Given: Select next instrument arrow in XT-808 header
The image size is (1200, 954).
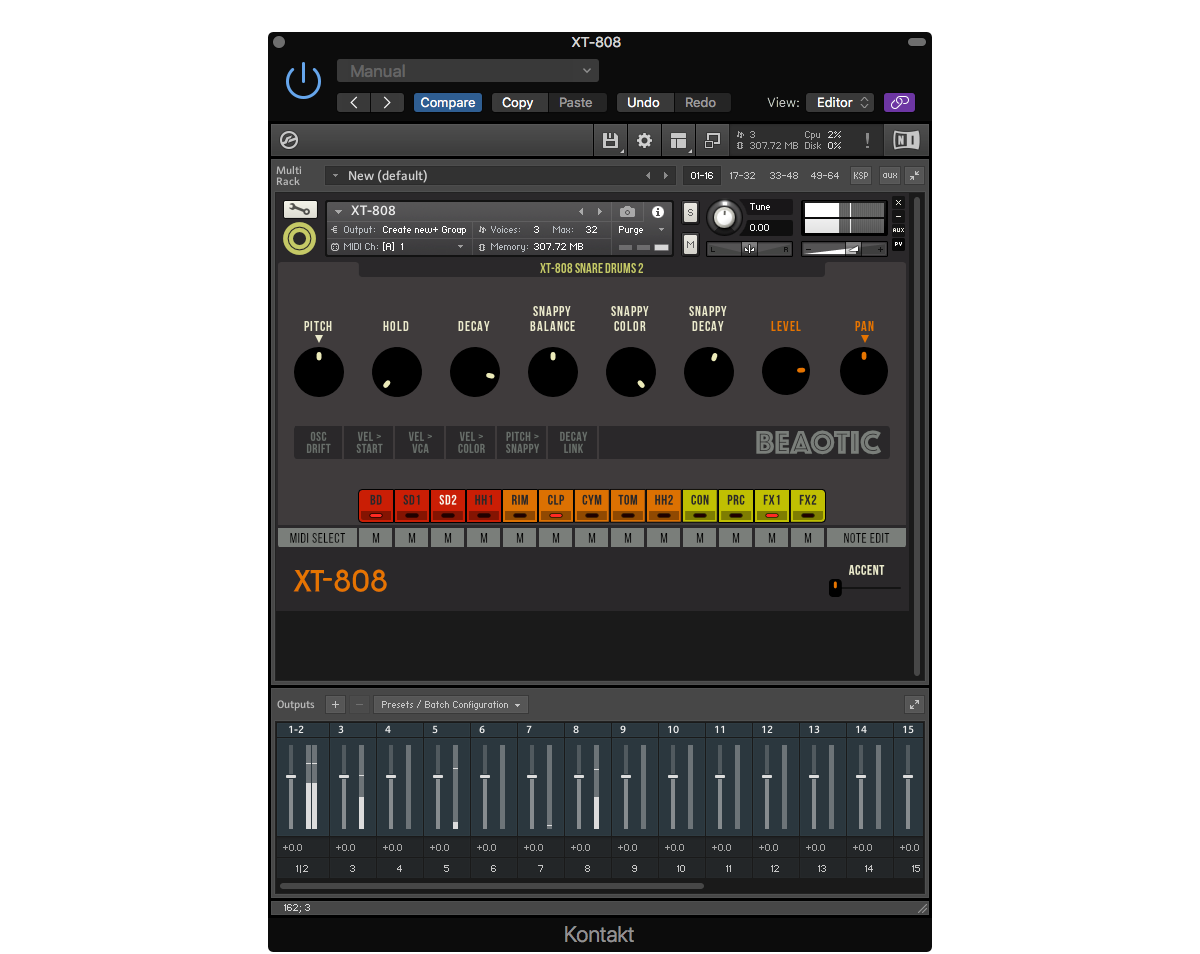Looking at the screenshot, I should [x=599, y=212].
